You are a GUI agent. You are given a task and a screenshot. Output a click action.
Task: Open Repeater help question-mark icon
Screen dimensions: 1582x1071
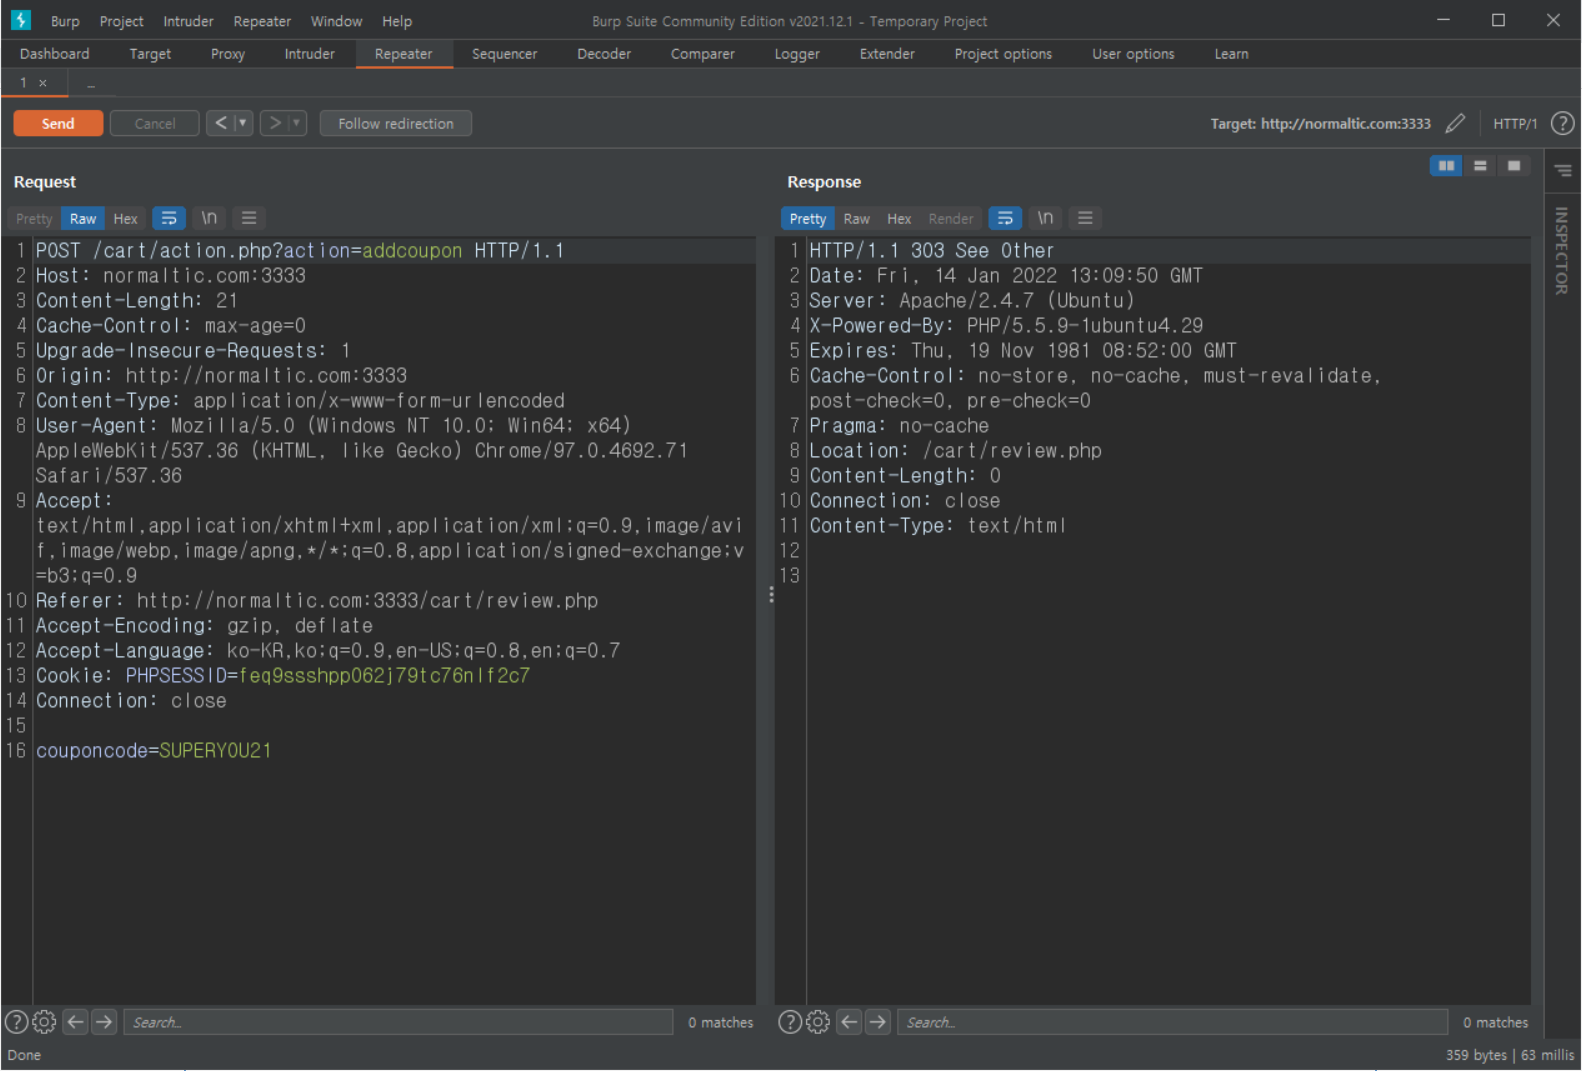1562,123
